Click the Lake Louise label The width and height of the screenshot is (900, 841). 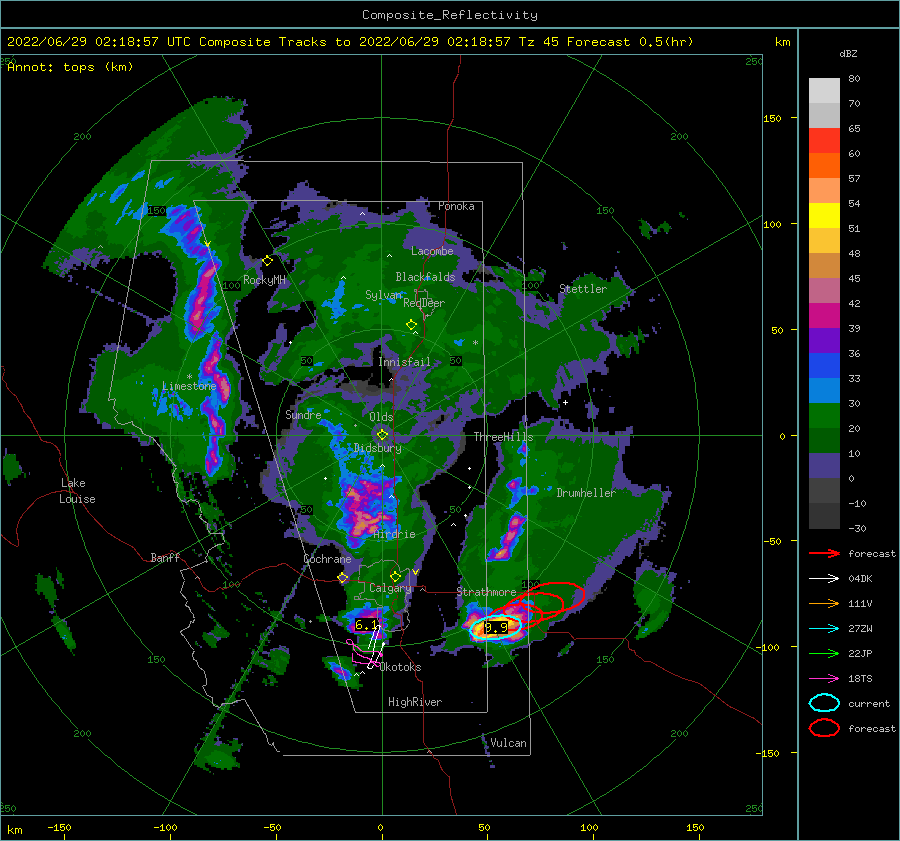[x=77, y=491]
